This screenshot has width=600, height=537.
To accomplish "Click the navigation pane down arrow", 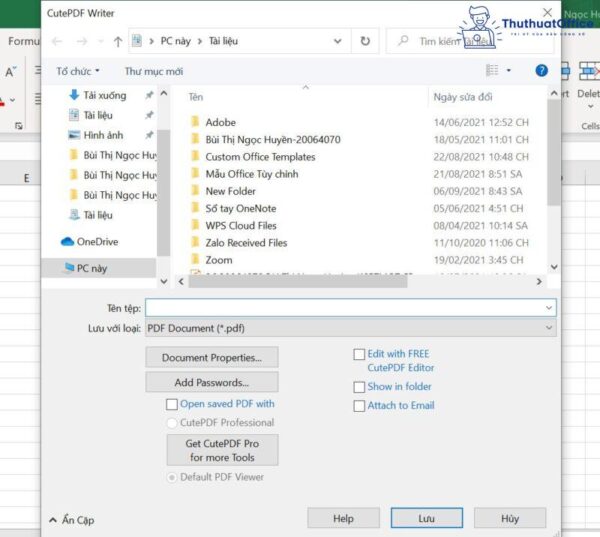I will pyautogui.click(x=164, y=282).
